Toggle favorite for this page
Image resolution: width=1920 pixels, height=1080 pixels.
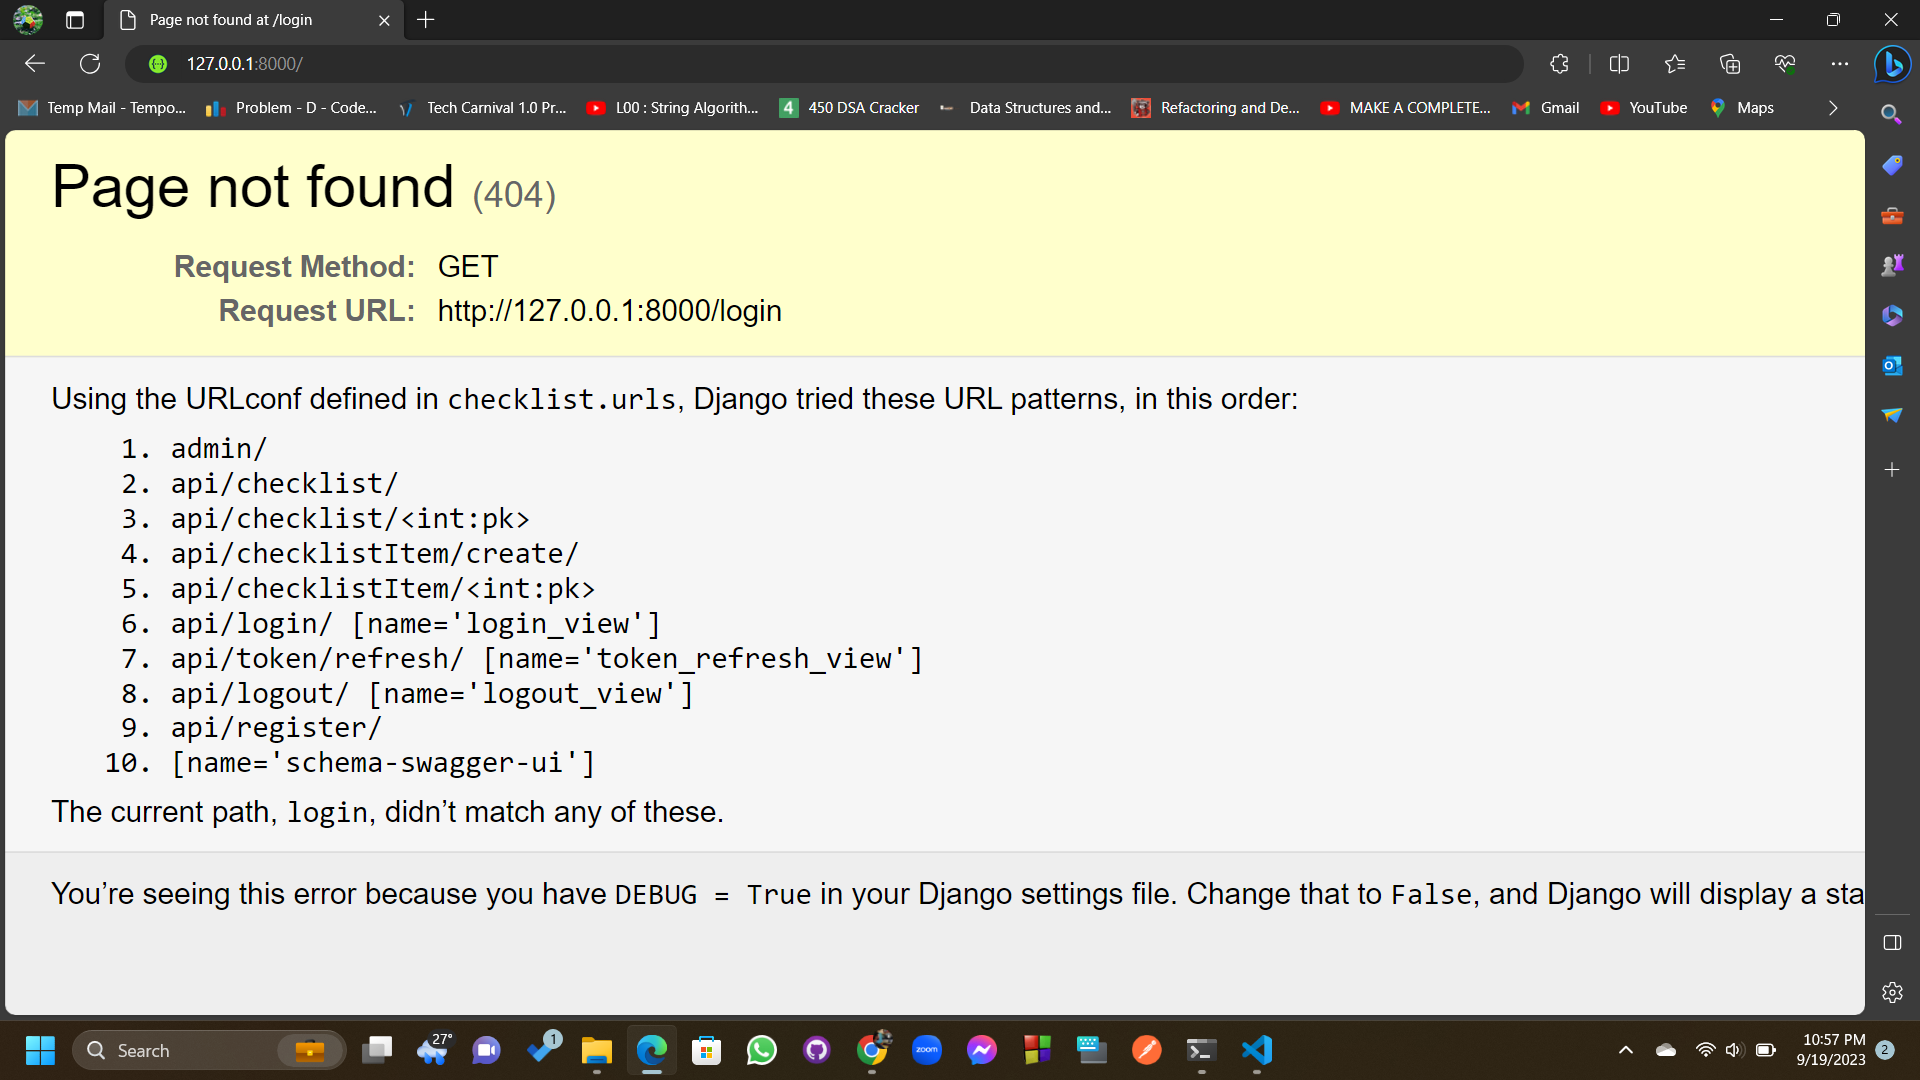(x=1675, y=63)
